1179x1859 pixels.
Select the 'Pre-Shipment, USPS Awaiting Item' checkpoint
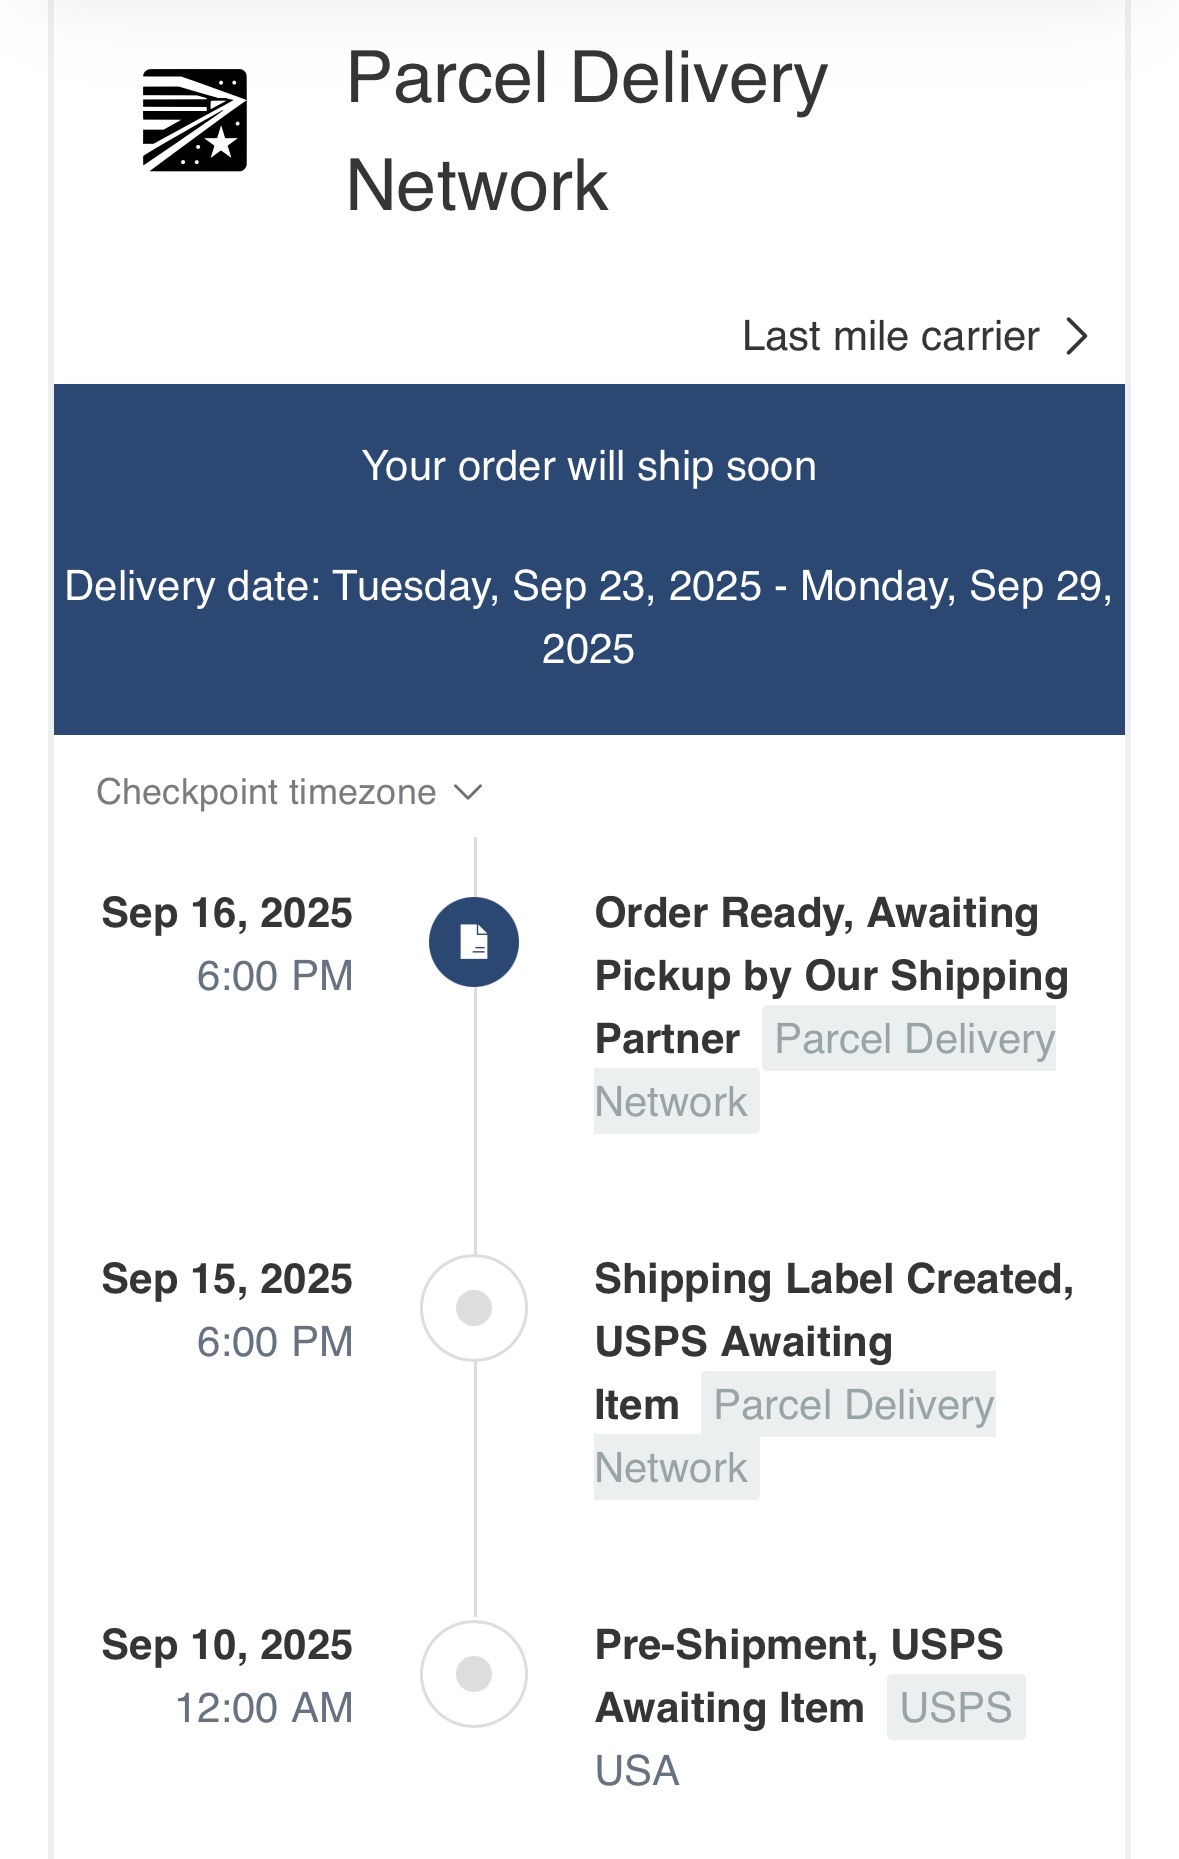click(798, 1646)
